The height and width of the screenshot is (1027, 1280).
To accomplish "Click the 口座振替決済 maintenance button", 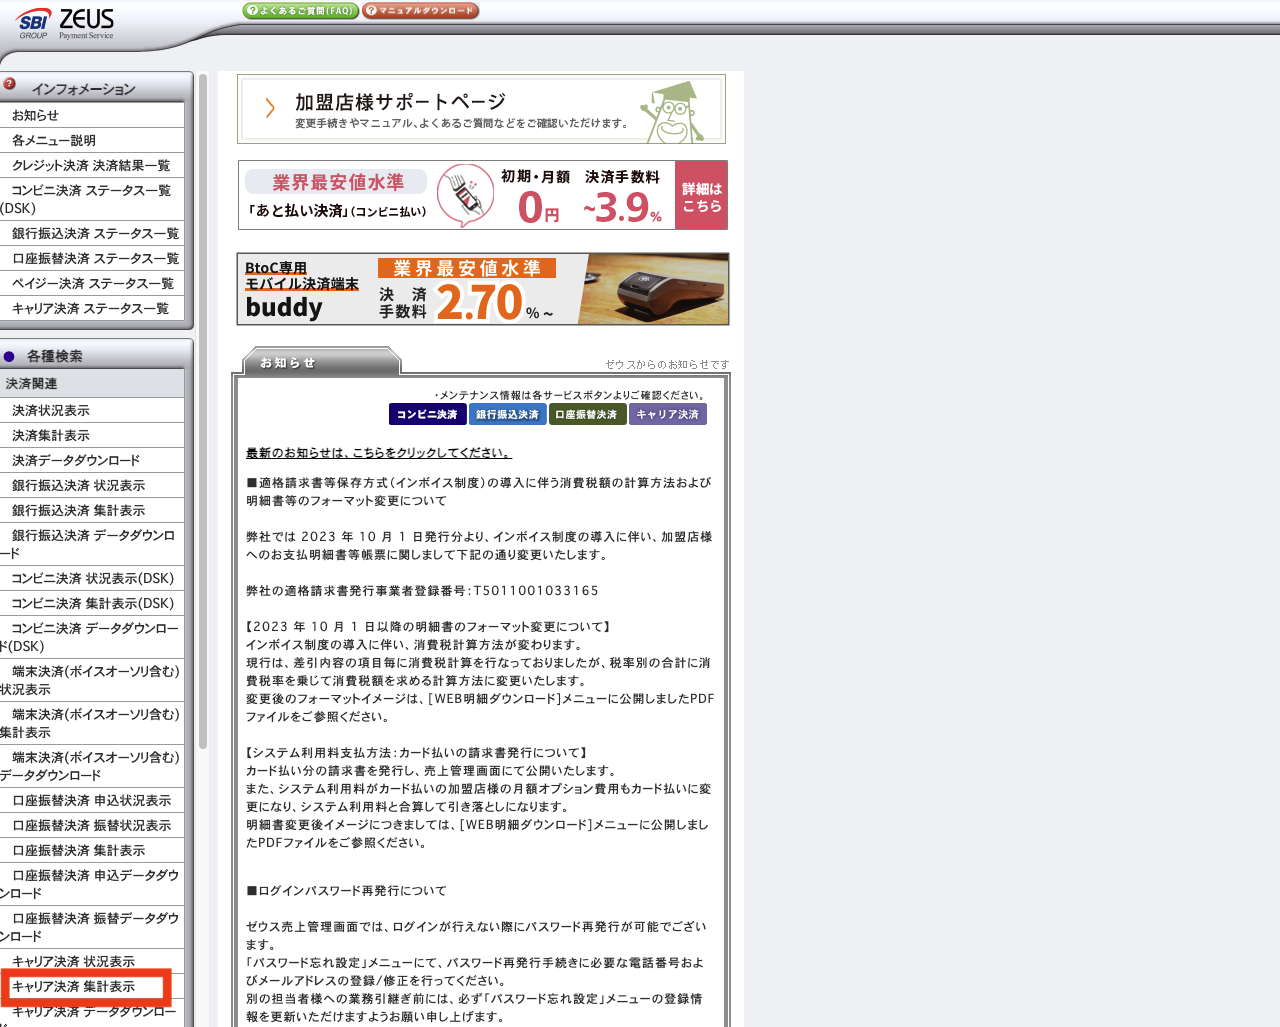I will (x=587, y=414).
